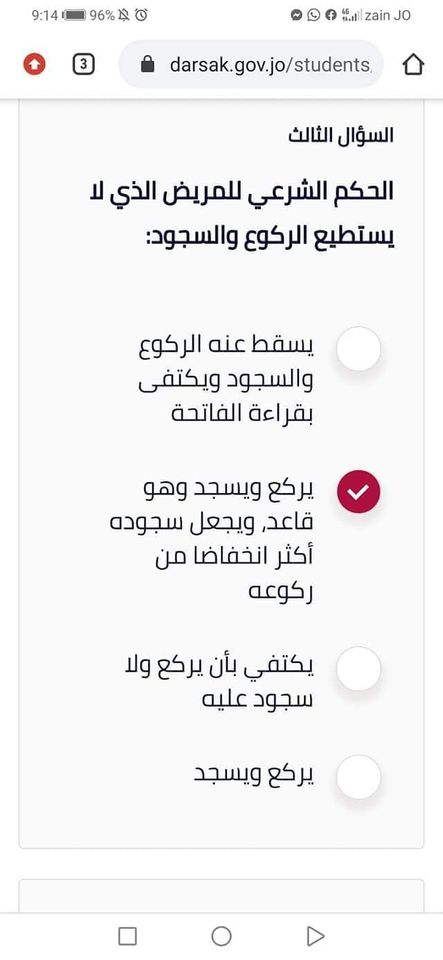Tap the Android back triangle button

point(315,936)
